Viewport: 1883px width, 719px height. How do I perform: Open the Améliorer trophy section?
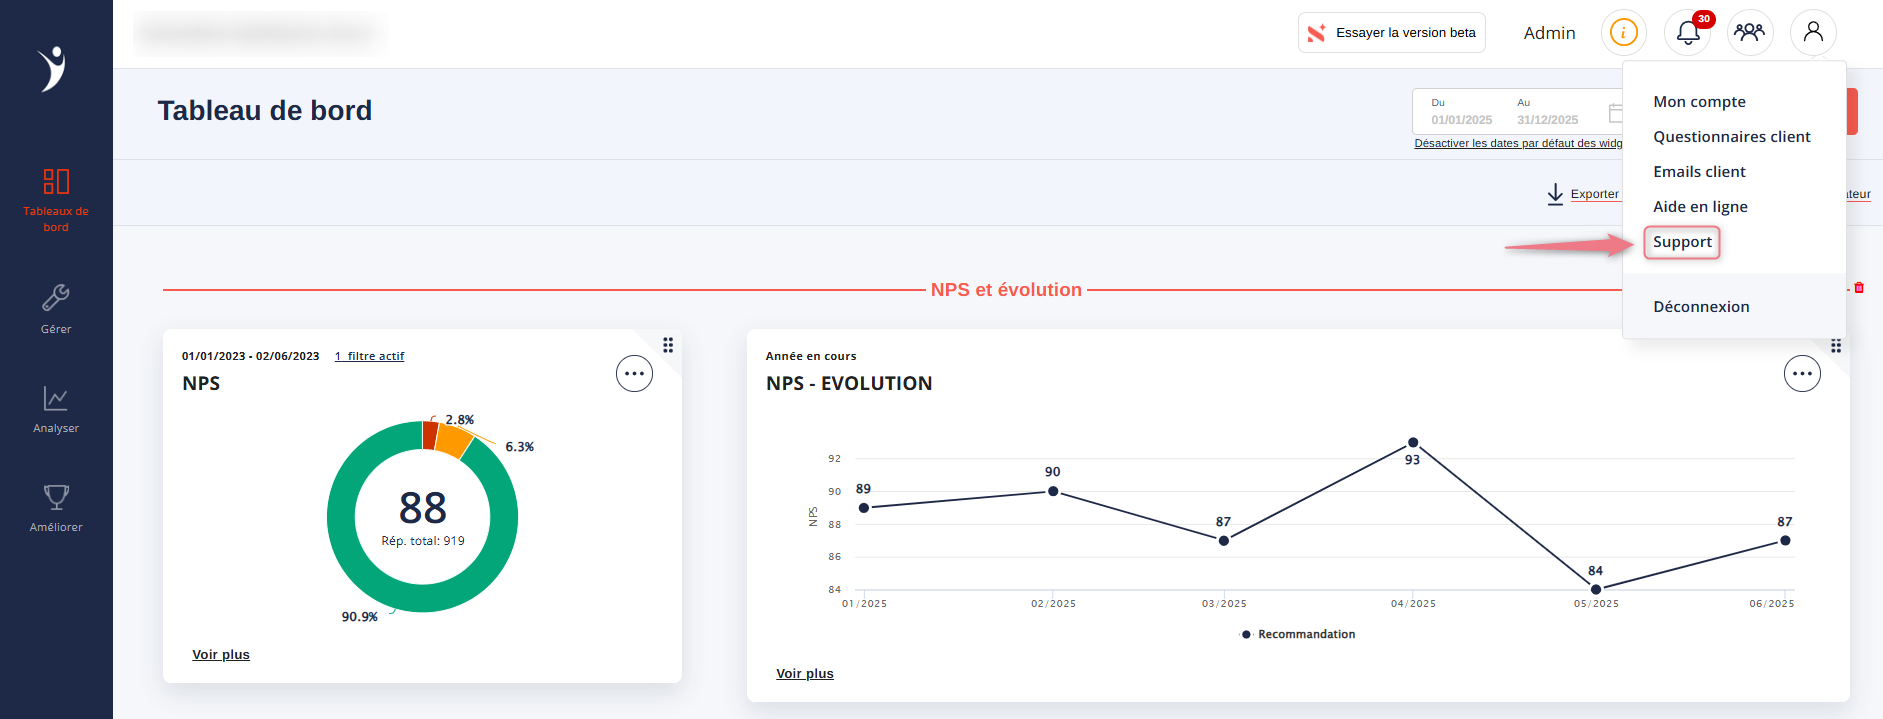point(56,508)
